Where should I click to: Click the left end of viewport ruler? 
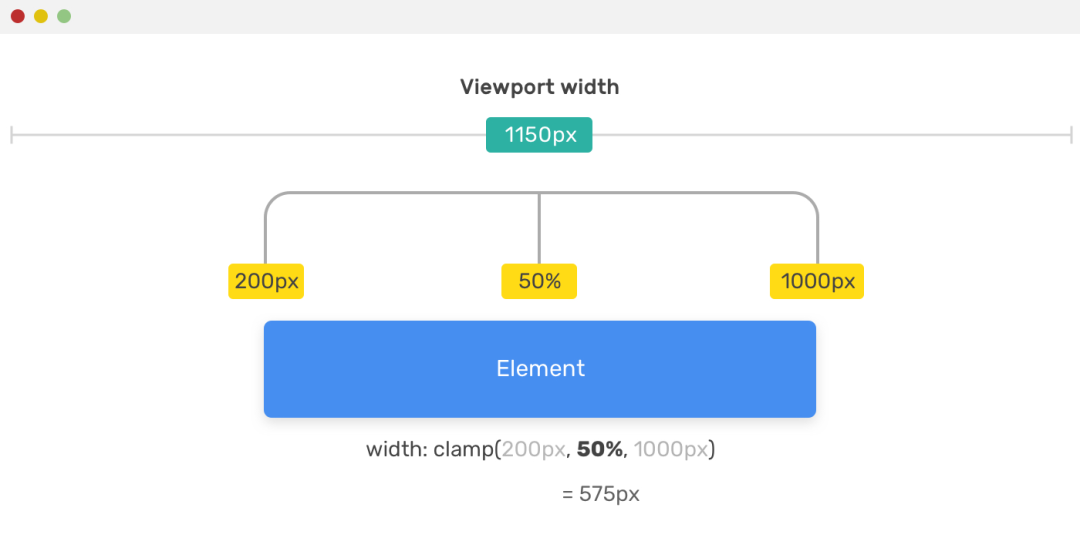tap(12, 135)
